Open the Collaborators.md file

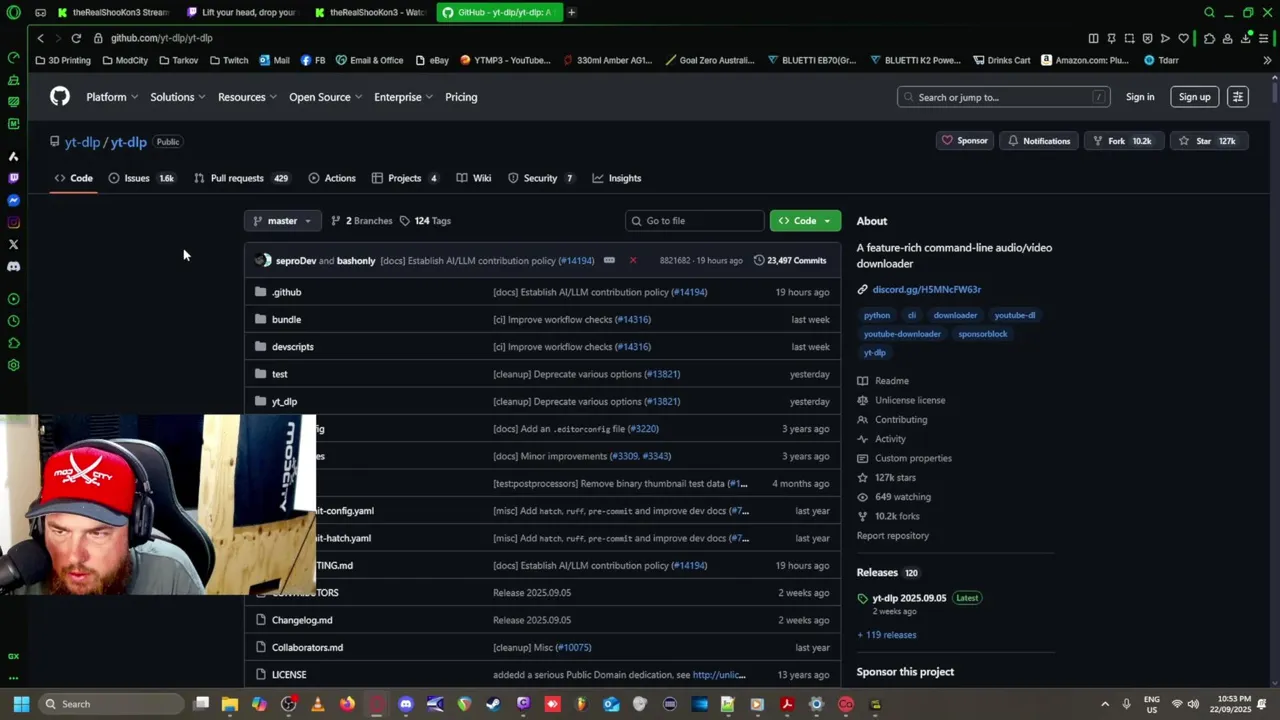tap(307, 647)
